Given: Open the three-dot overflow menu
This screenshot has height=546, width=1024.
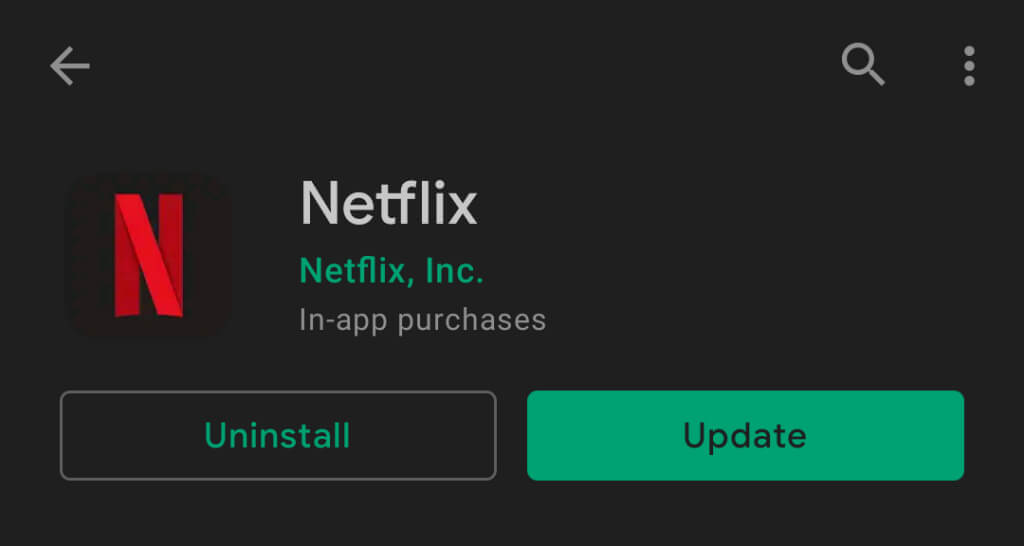Looking at the screenshot, I should [969, 66].
